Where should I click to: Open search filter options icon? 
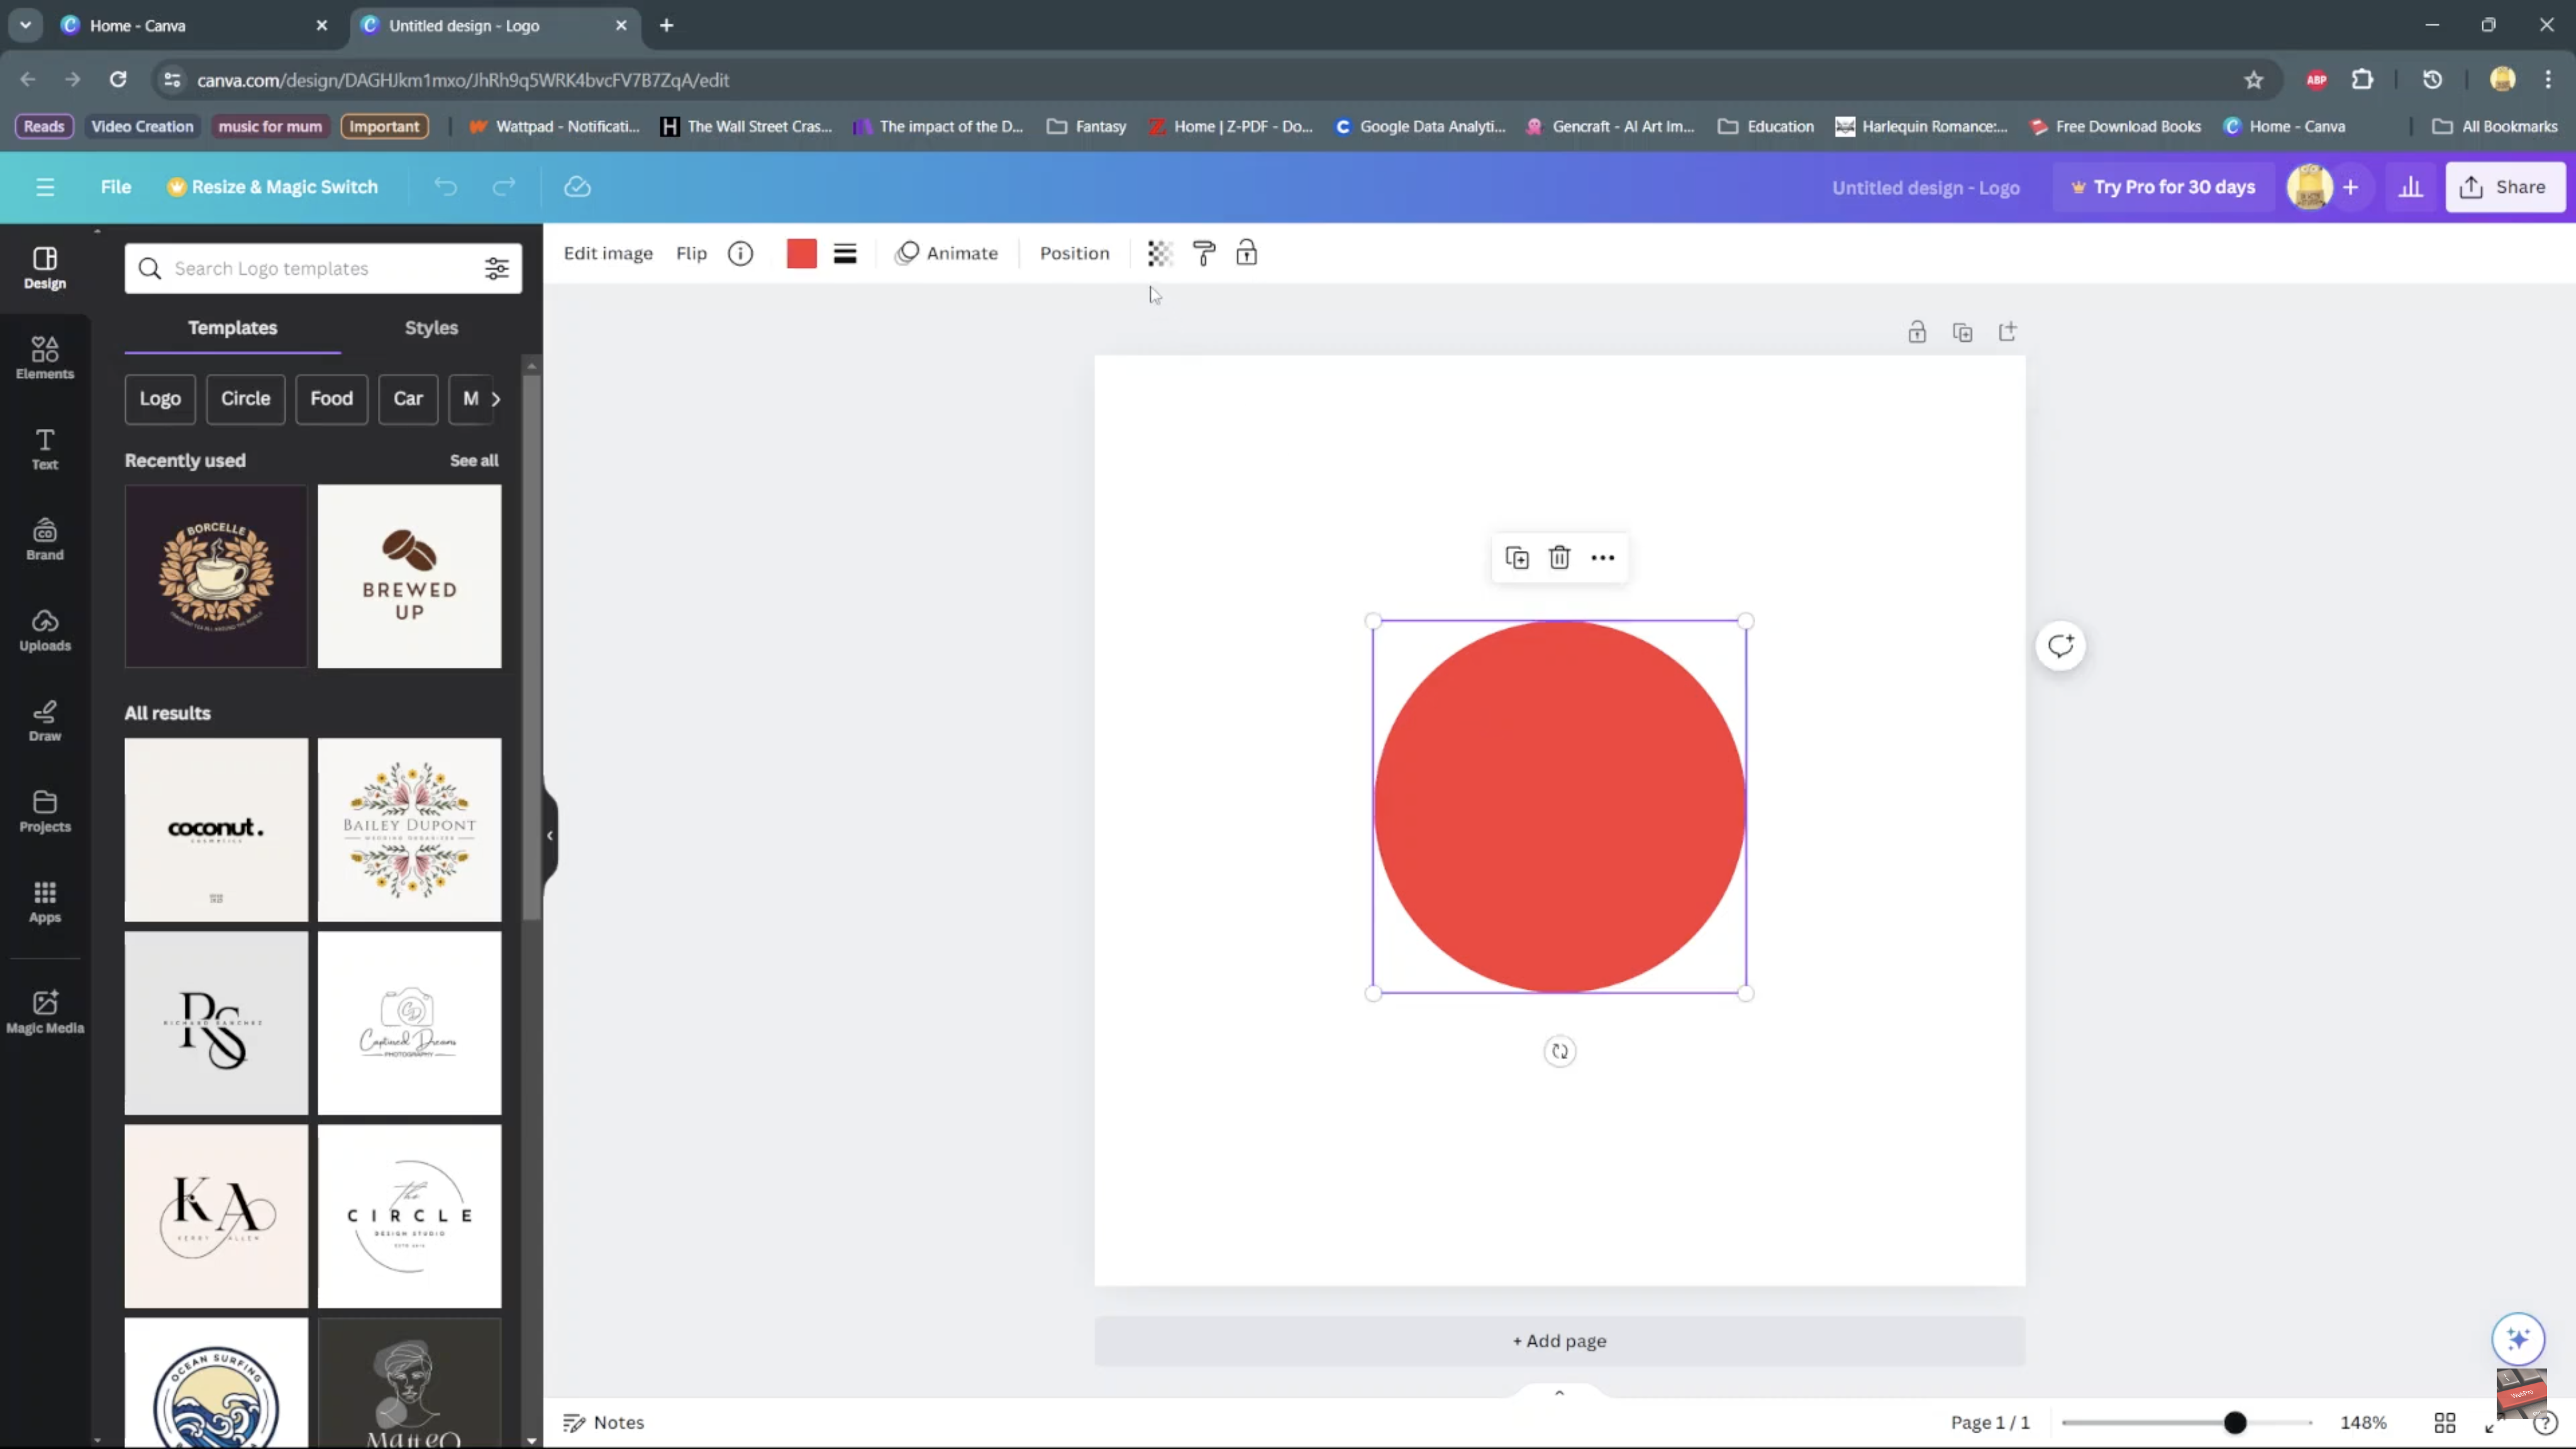click(x=496, y=268)
